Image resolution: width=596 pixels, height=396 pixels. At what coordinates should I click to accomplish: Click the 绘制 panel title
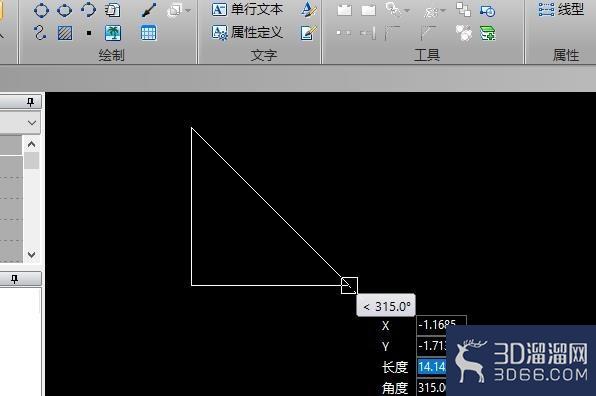click(x=111, y=55)
